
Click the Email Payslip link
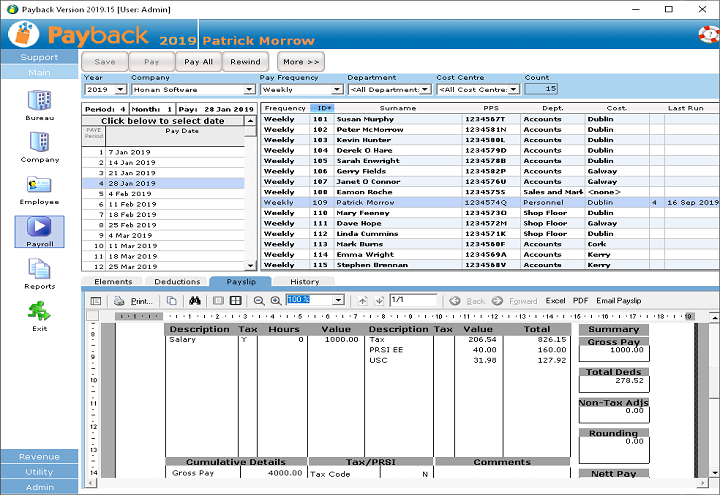[618, 300]
